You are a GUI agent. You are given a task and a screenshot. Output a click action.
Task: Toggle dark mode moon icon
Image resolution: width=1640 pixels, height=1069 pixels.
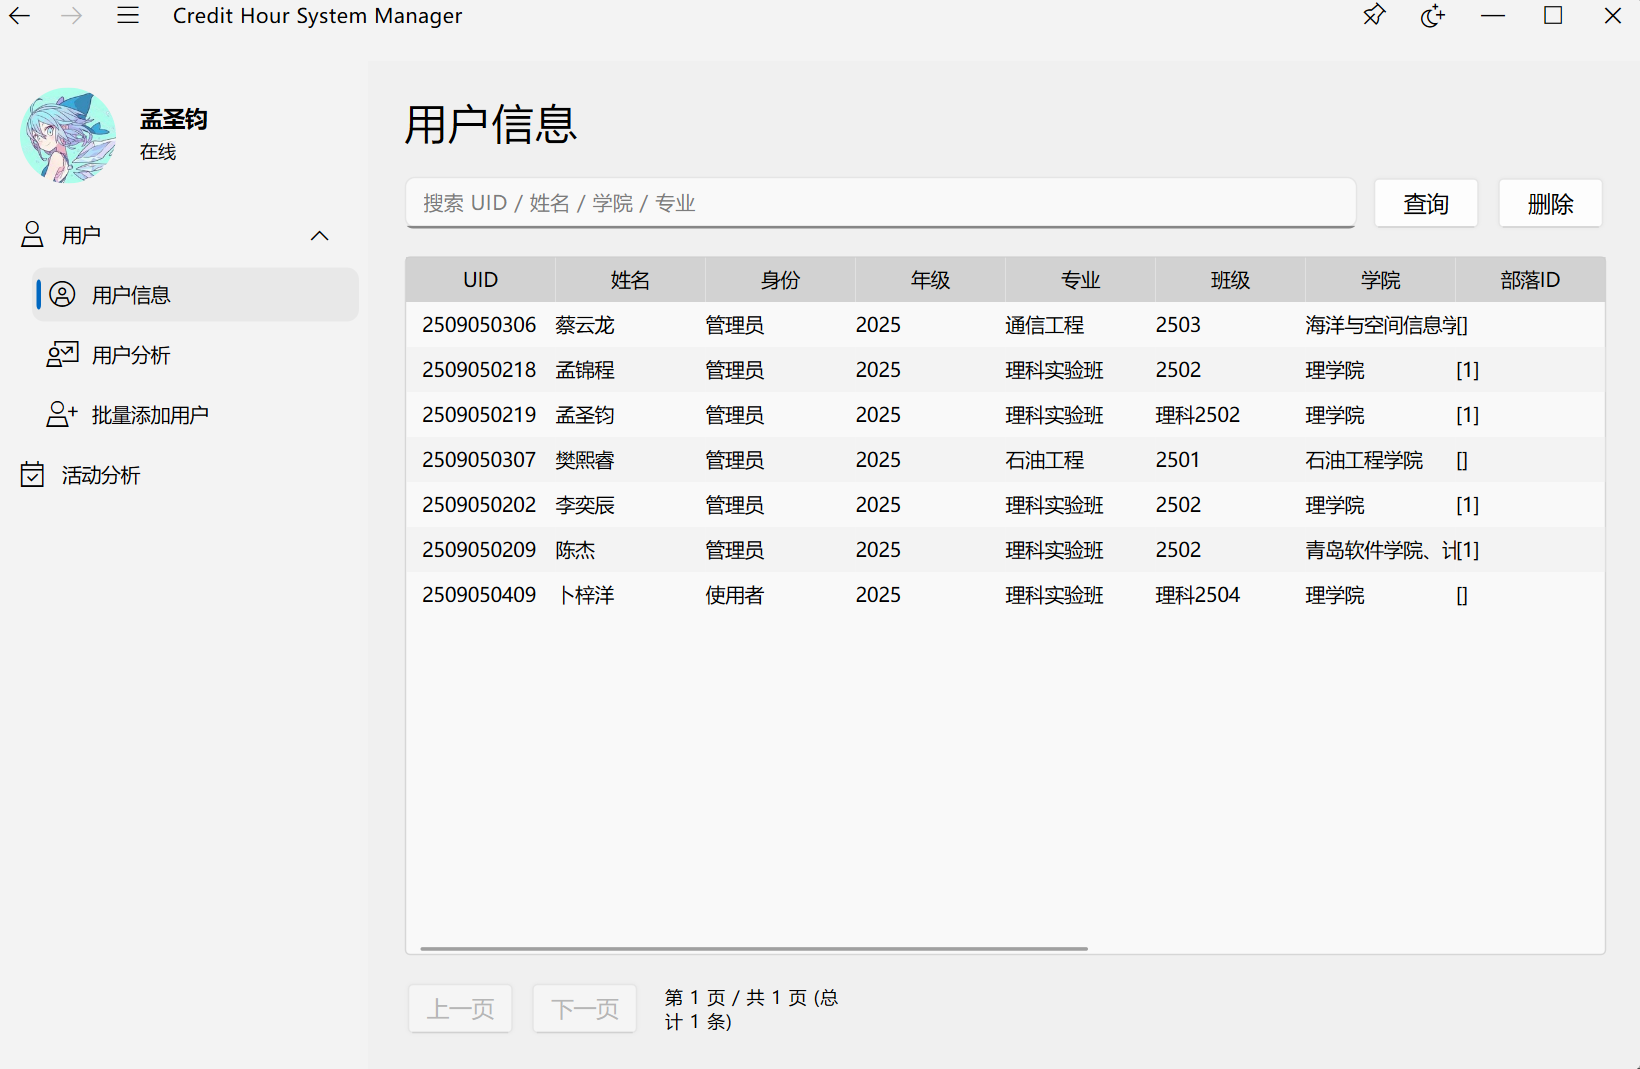tap(1432, 16)
